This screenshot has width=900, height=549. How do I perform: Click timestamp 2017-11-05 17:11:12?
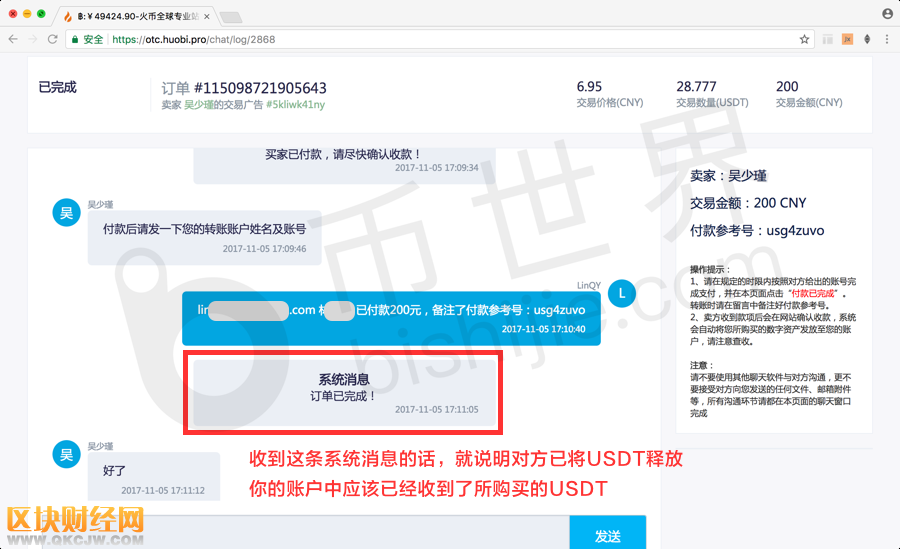click(163, 490)
